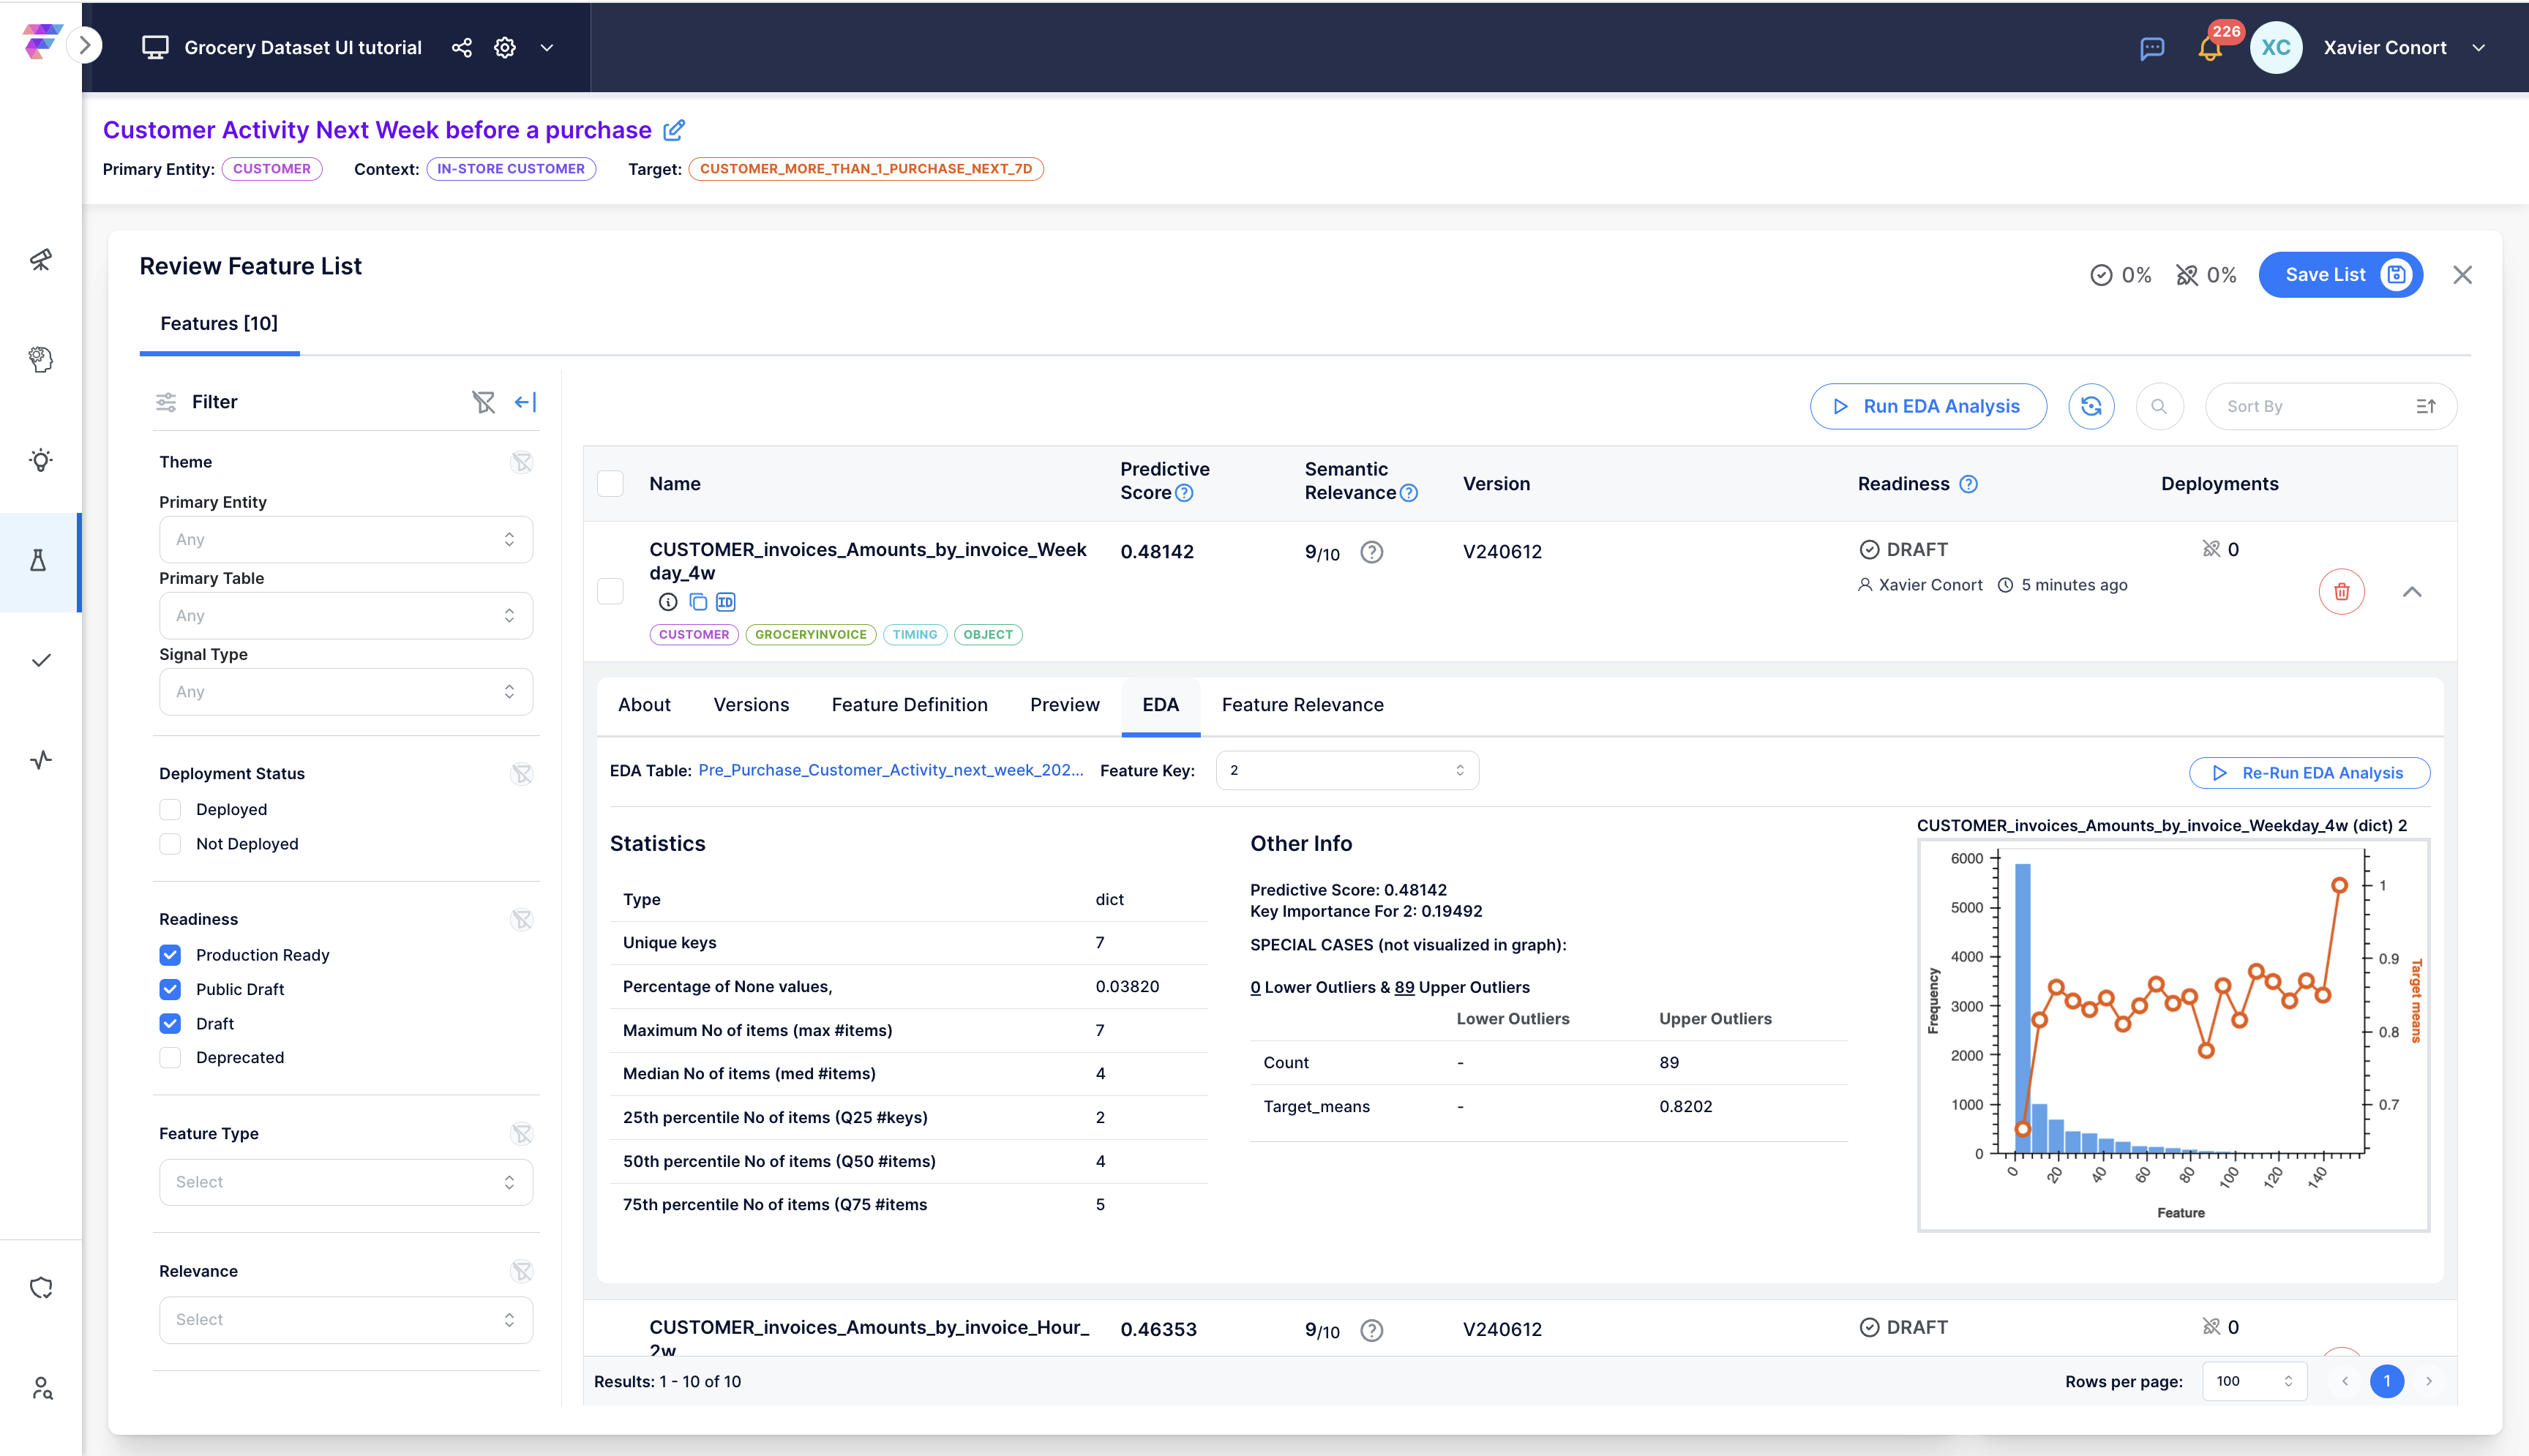The width and height of the screenshot is (2529, 1456).
Task: Copy Weekday_4w feature name icon
Action: point(698,602)
